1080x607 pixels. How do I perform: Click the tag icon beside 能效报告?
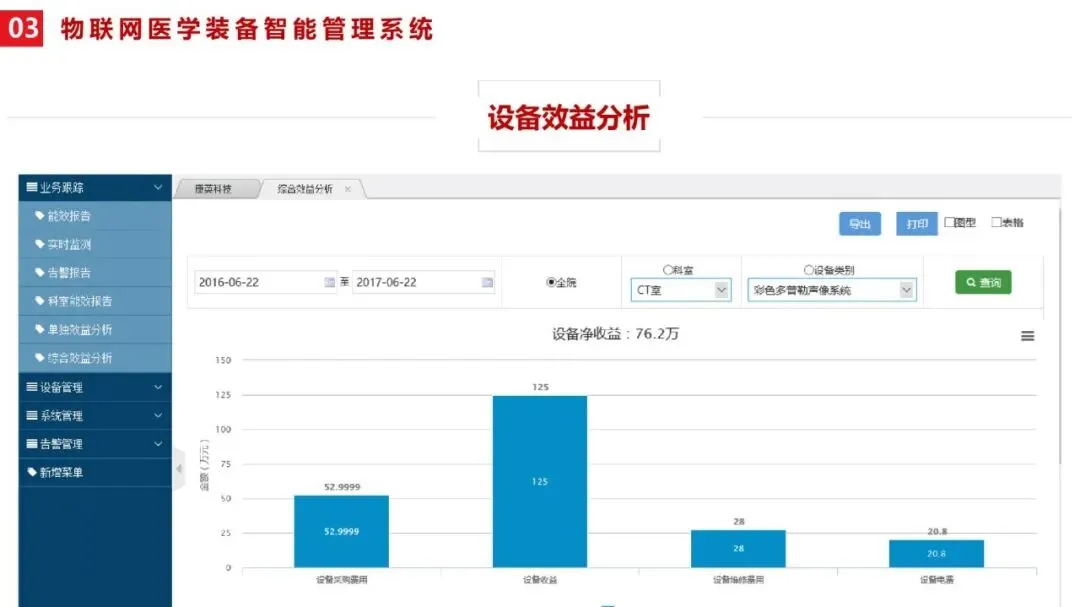click(39, 216)
